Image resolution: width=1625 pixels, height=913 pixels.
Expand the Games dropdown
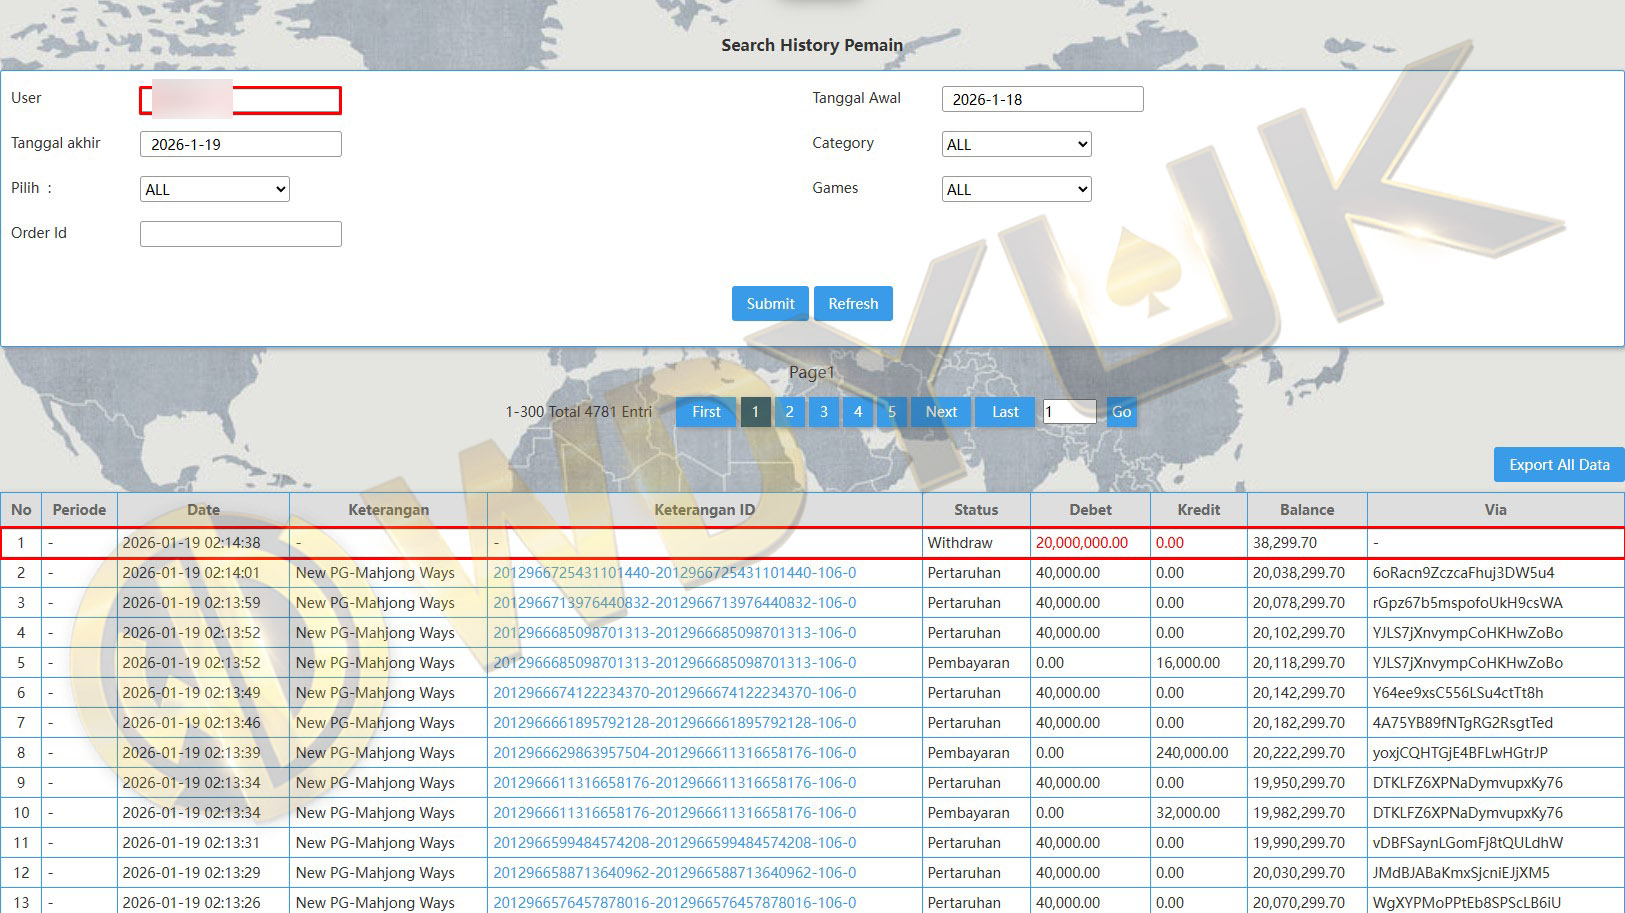pos(1016,190)
